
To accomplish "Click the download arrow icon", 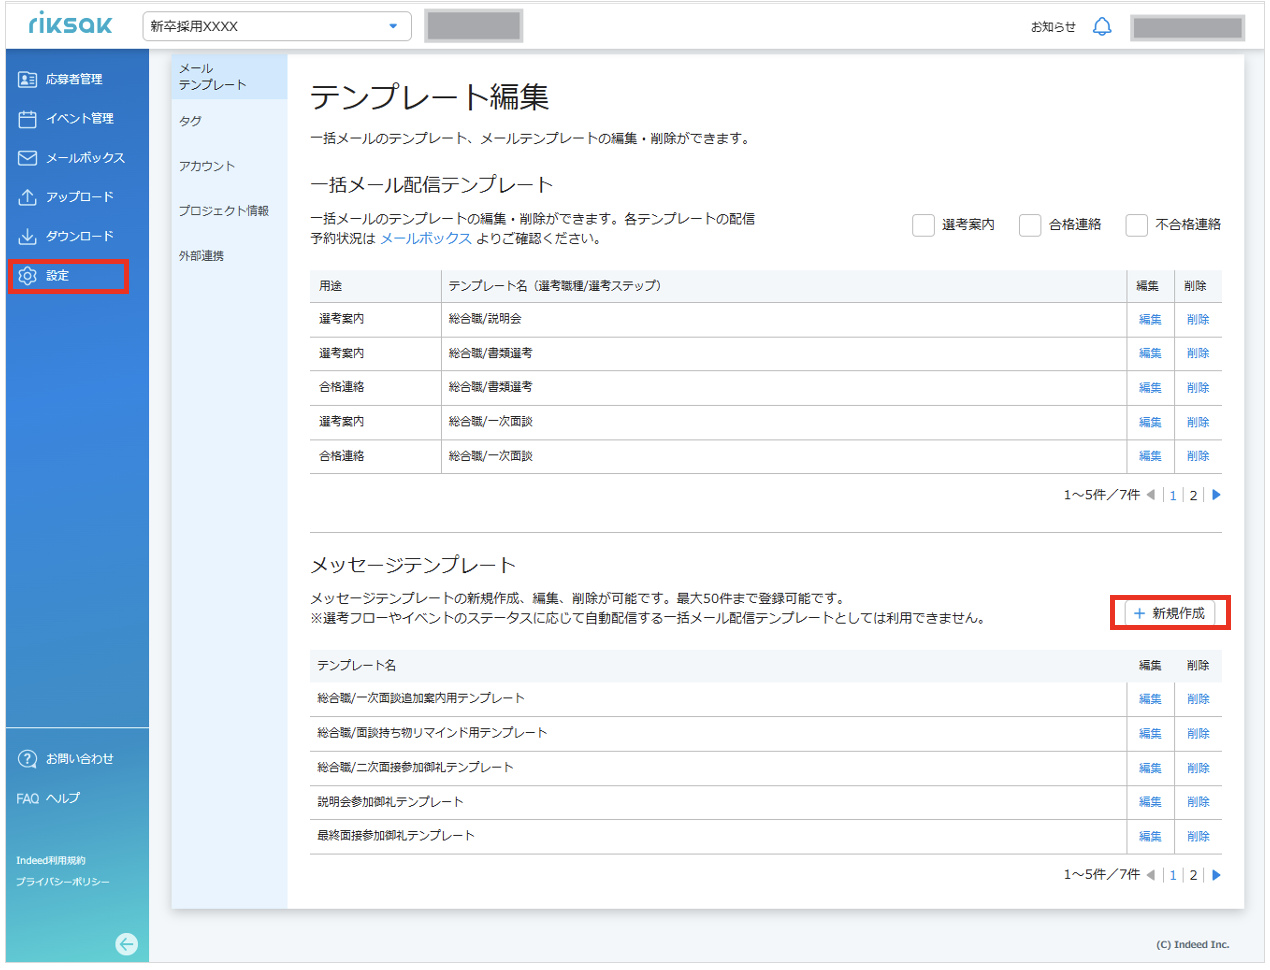I will [28, 236].
